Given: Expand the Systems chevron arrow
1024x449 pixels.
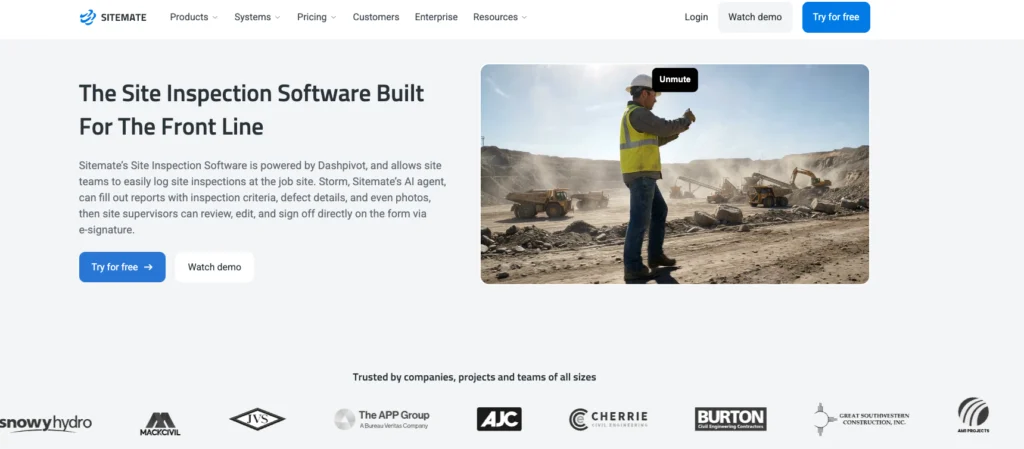Looking at the screenshot, I should (x=278, y=18).
